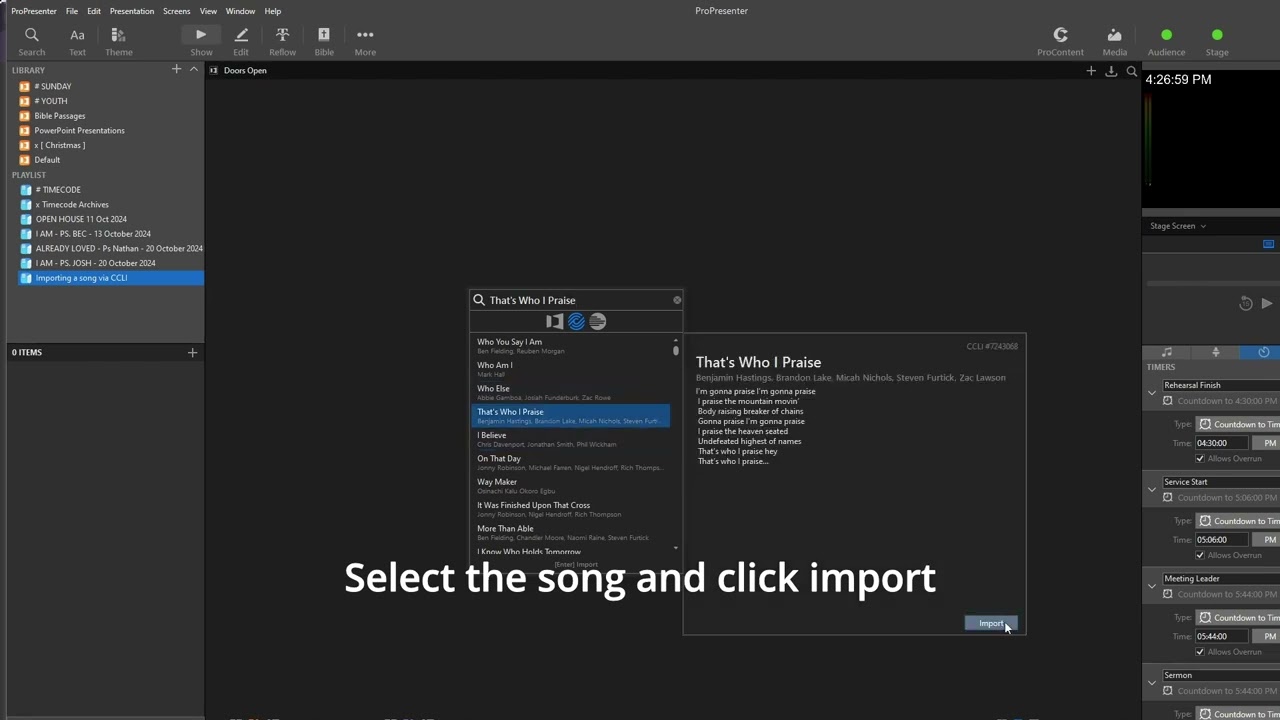This screenshot has height=720, width=1280.
Task: Select the SongSelect CCLI search source icon
Action: coord(576,321)
